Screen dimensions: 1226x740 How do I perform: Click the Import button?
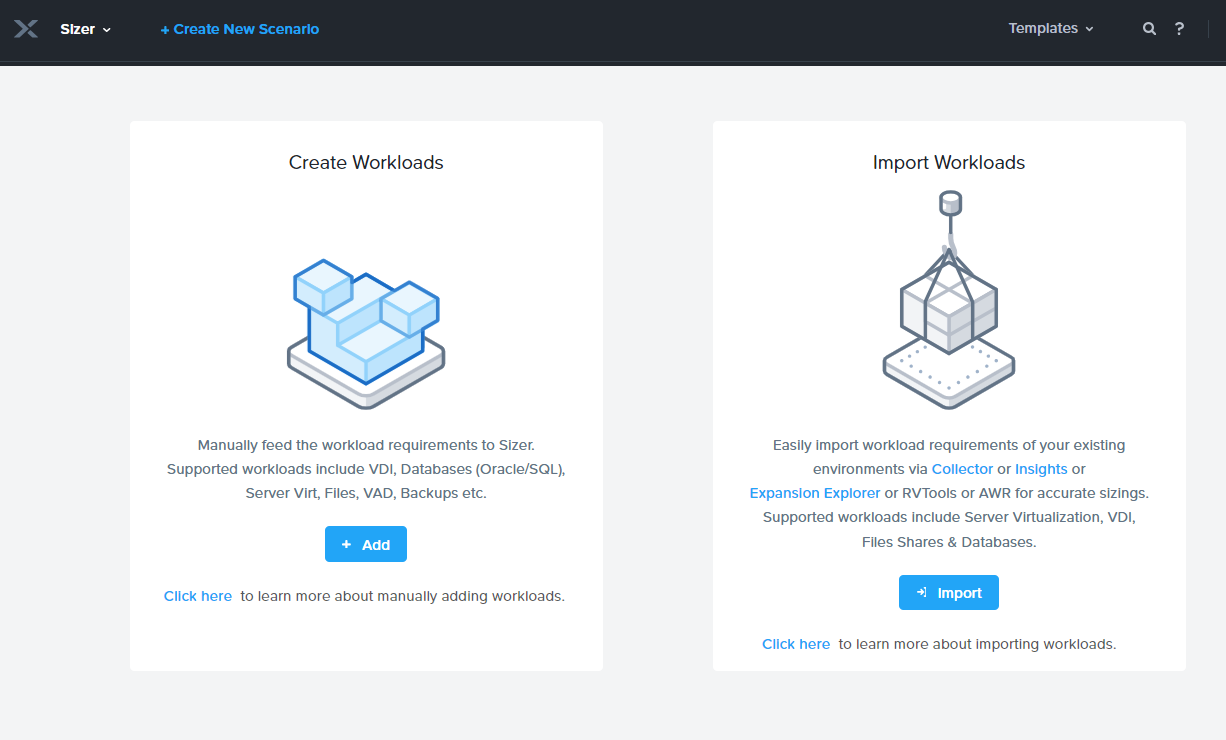click(x=948, y=592)
